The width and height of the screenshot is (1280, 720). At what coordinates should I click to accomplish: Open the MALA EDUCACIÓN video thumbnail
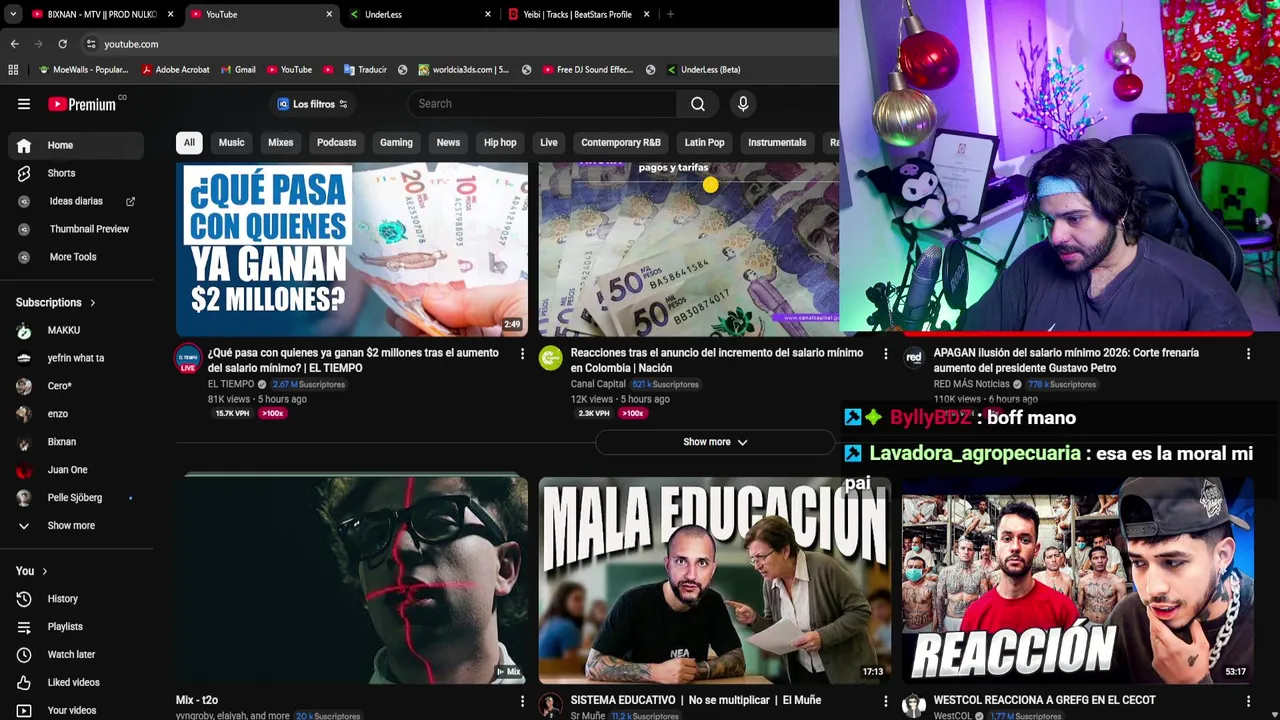click(x=715, y=581)
